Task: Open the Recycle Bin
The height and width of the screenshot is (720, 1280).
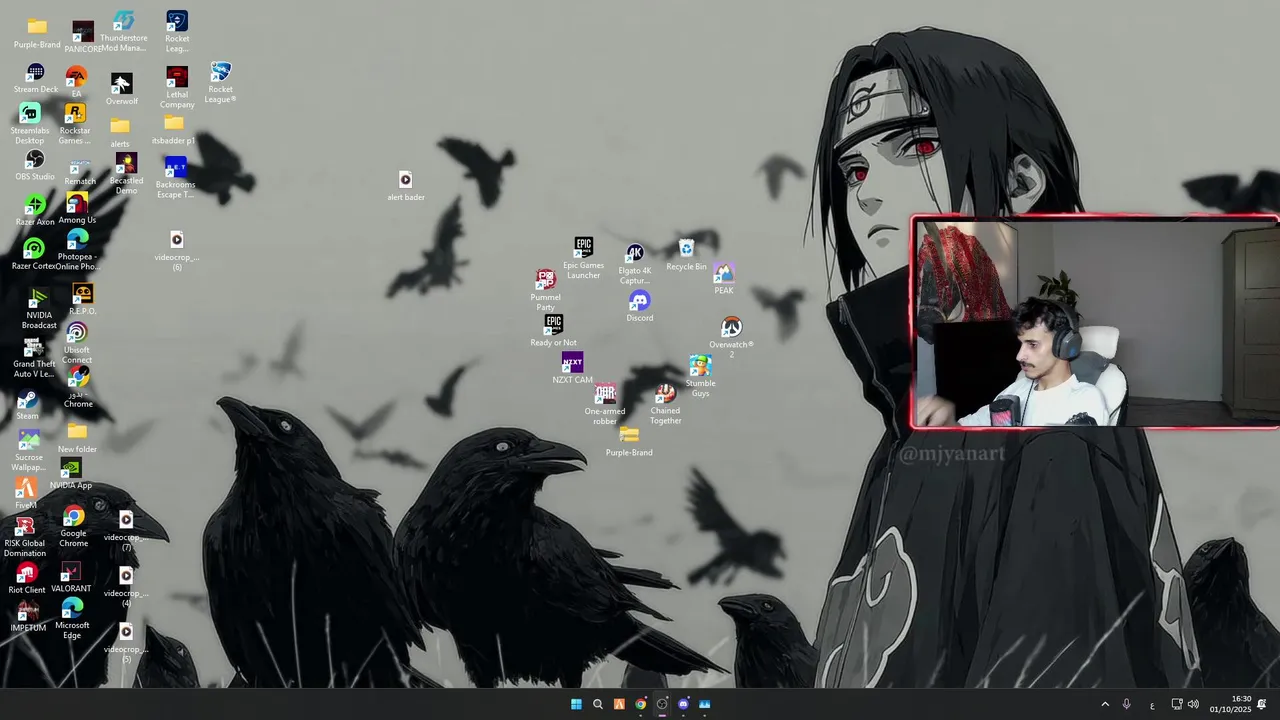Action: [686, 256]
